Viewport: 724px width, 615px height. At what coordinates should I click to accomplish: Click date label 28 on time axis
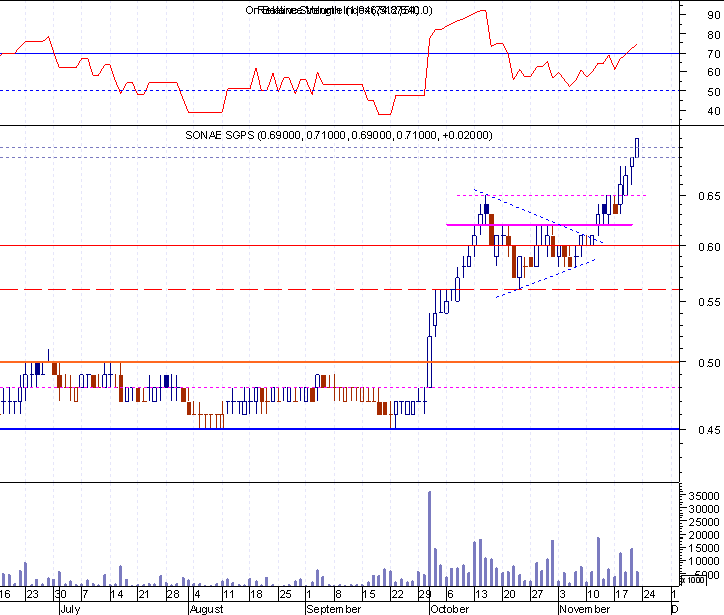[x=173, y=594]
